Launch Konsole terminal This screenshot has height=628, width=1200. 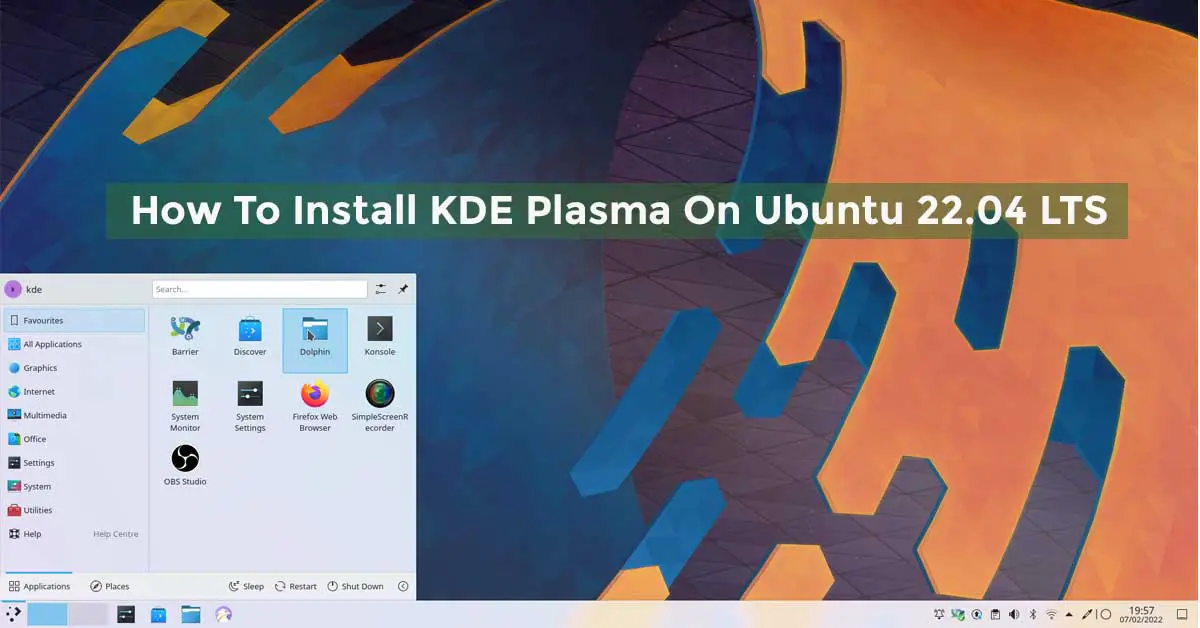379,335
